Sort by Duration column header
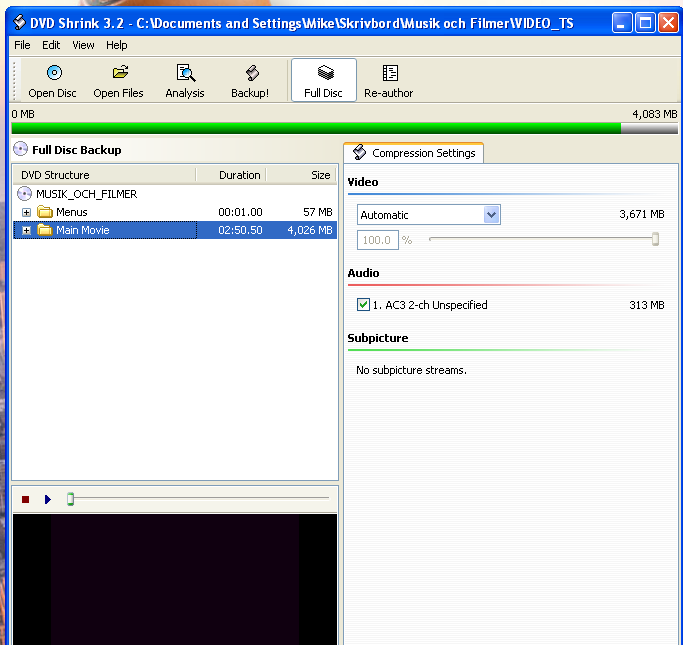 tap(231, 175)
